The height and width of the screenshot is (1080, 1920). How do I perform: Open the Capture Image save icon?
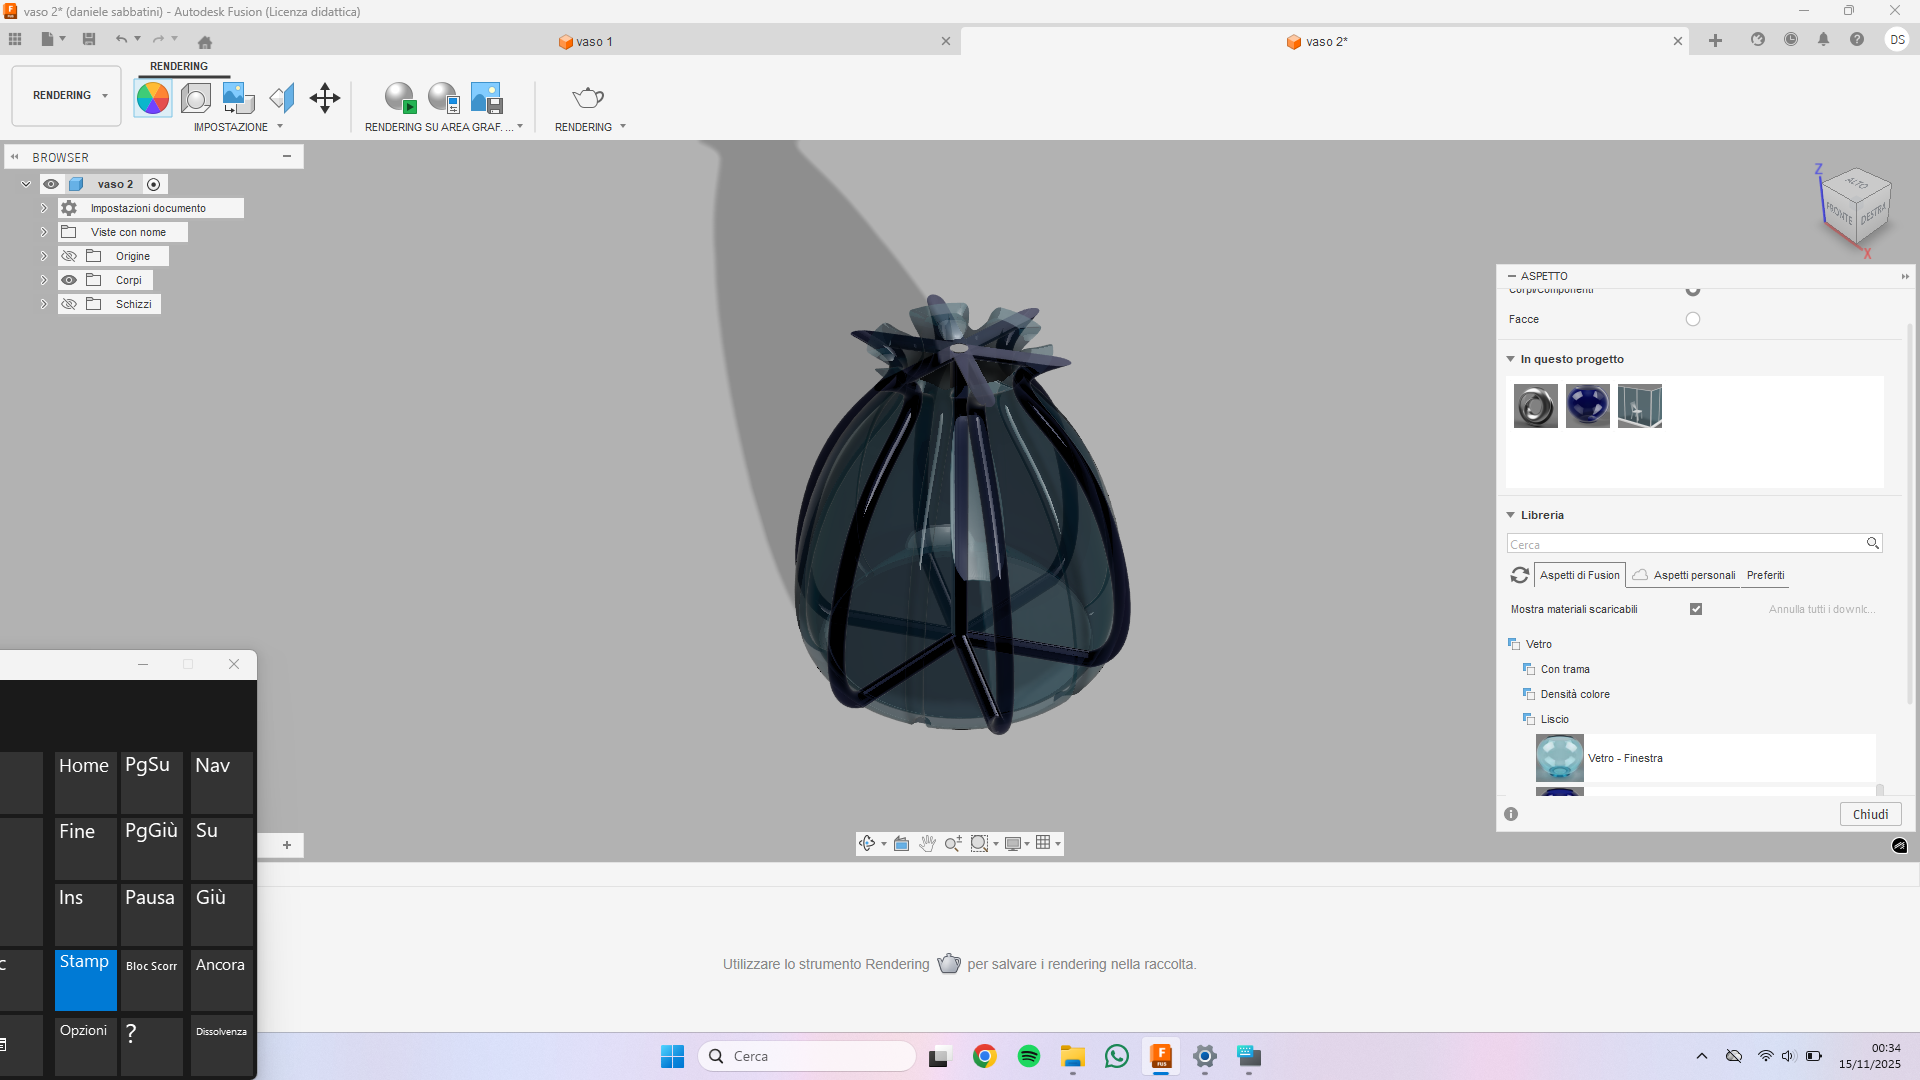487,97
